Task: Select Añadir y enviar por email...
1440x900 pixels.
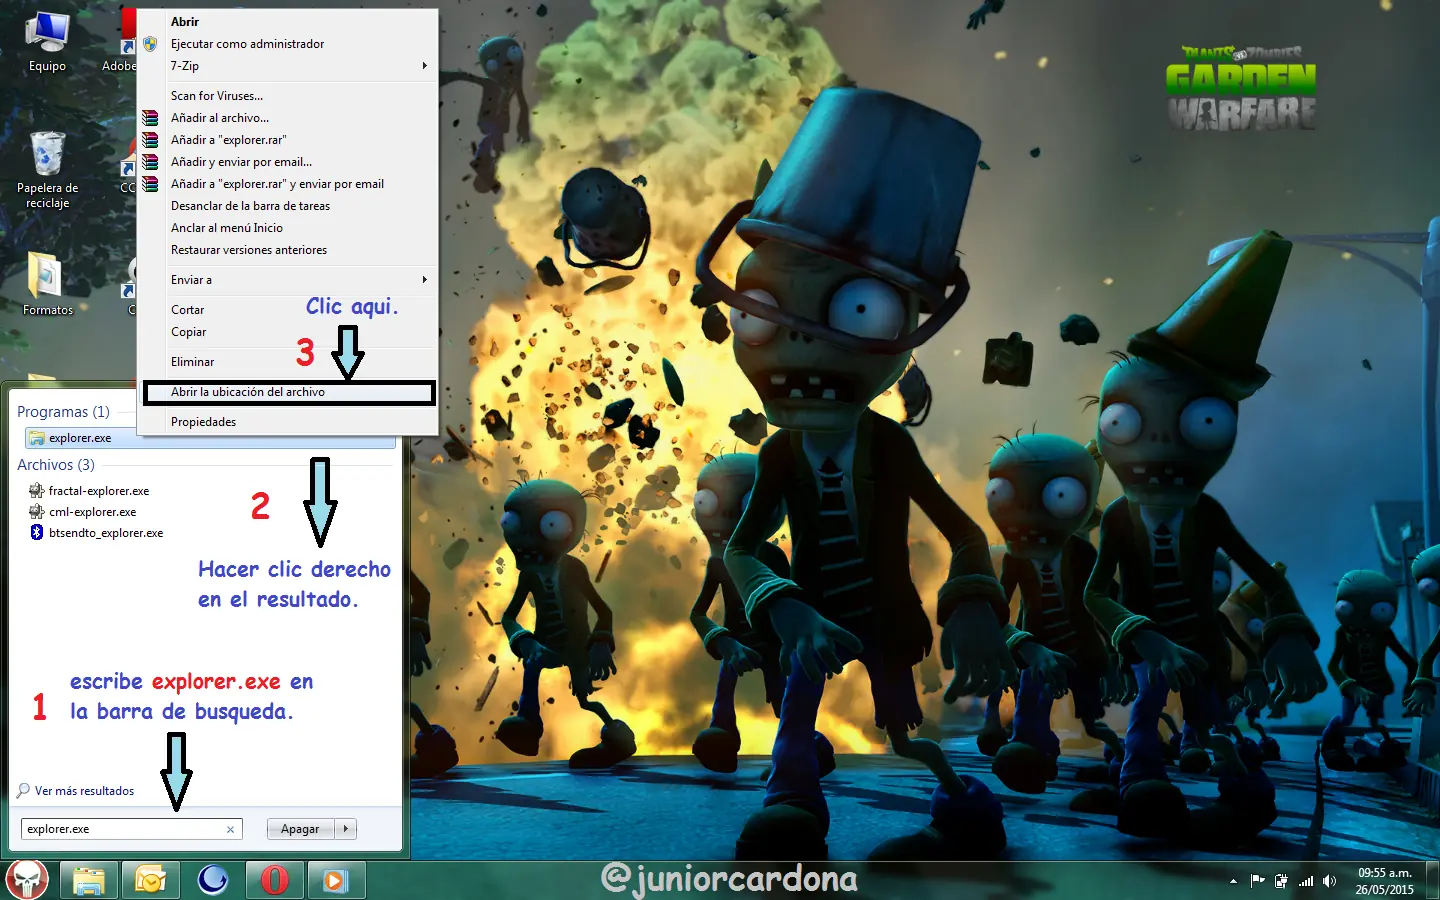Action: coord(288,162)
